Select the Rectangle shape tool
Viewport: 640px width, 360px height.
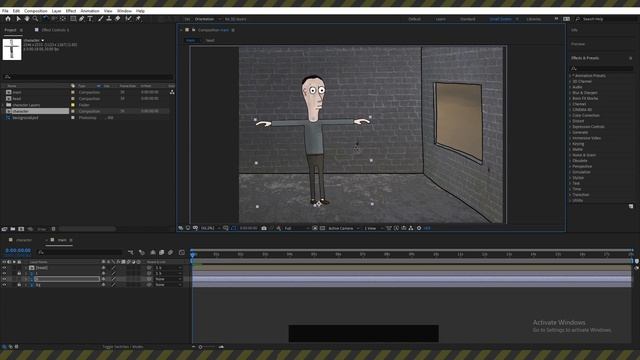[x=73, y=19]
